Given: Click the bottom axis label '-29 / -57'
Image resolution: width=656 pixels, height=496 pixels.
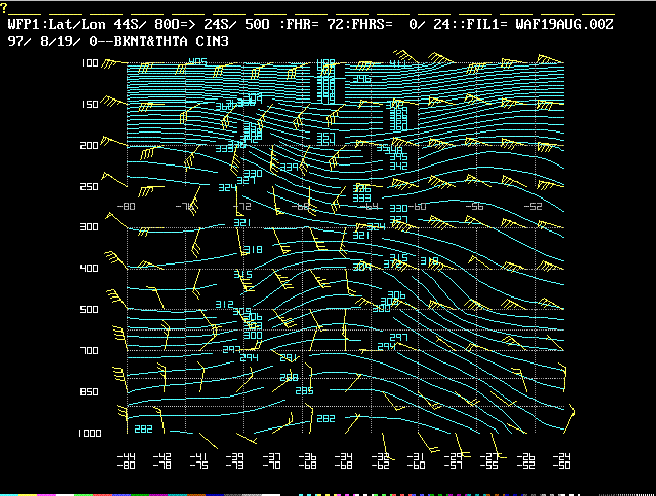Looking at the screenshot, I should [x=453, y=461].
